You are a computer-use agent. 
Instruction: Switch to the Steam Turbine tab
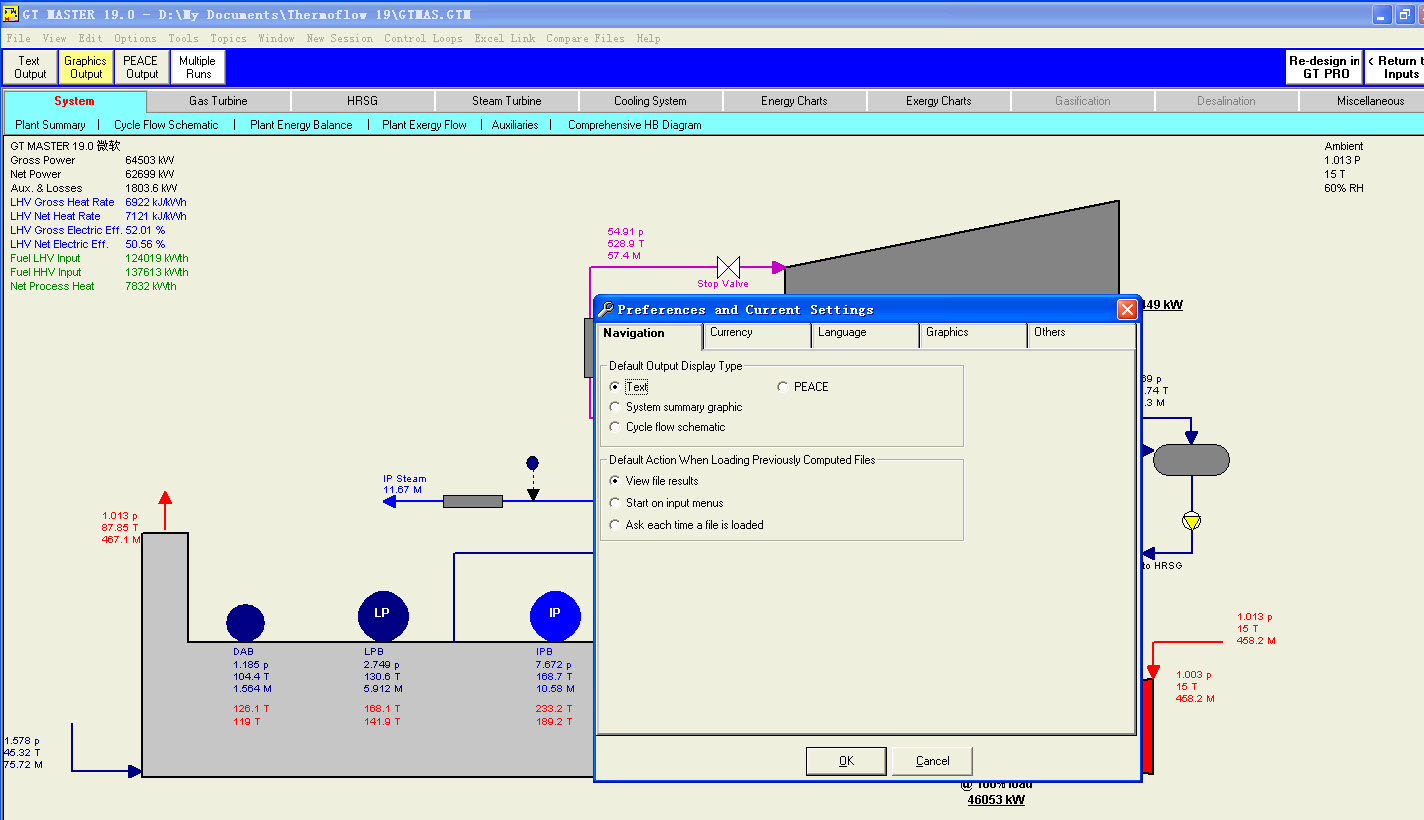tap(507, 101)
